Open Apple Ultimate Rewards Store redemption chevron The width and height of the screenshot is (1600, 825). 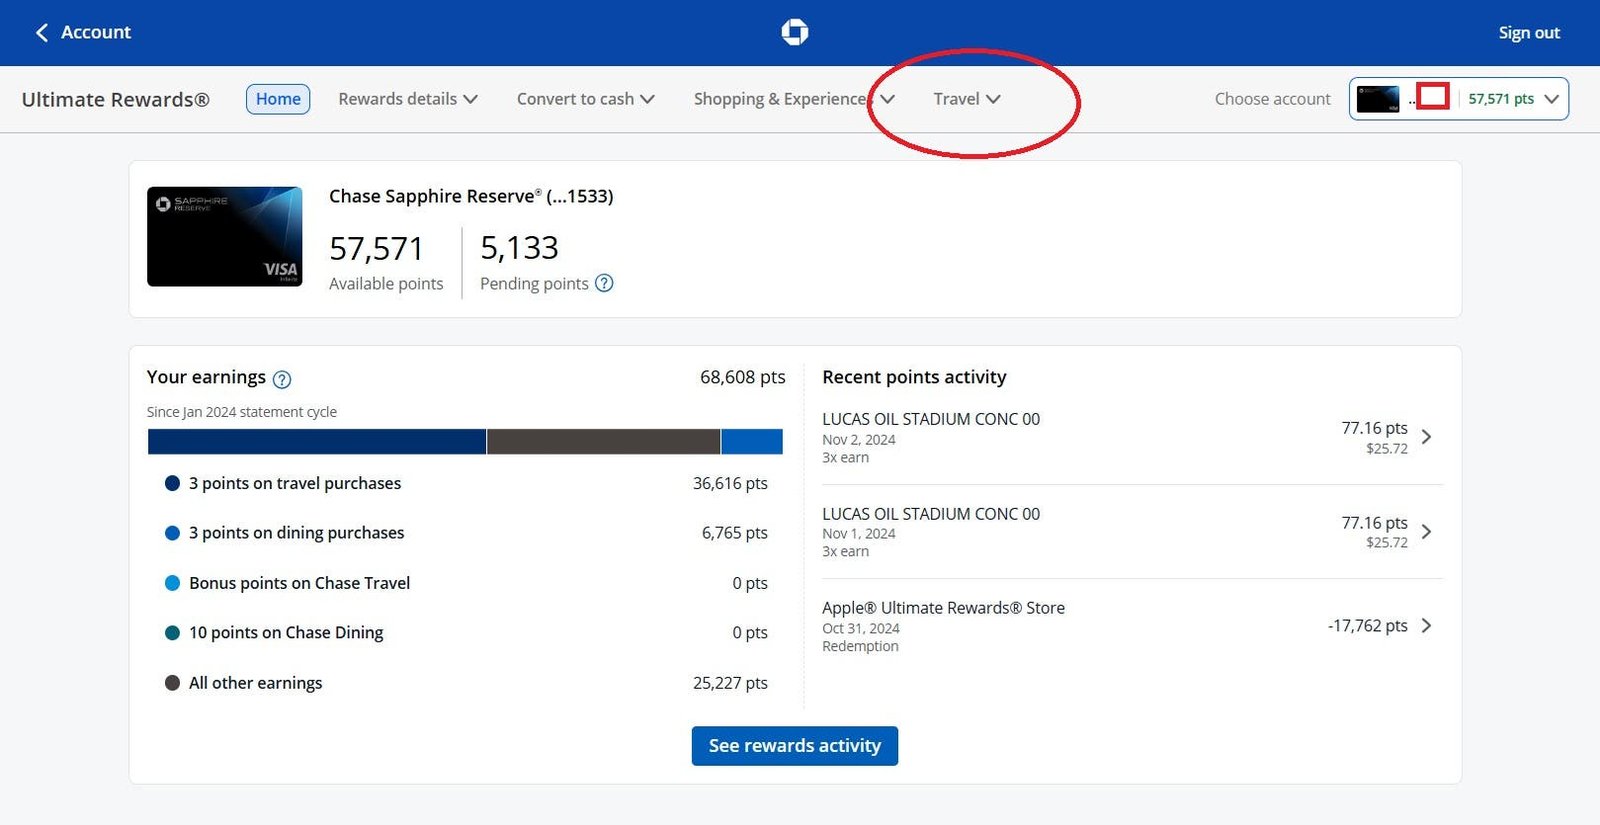click(1427, 626)
